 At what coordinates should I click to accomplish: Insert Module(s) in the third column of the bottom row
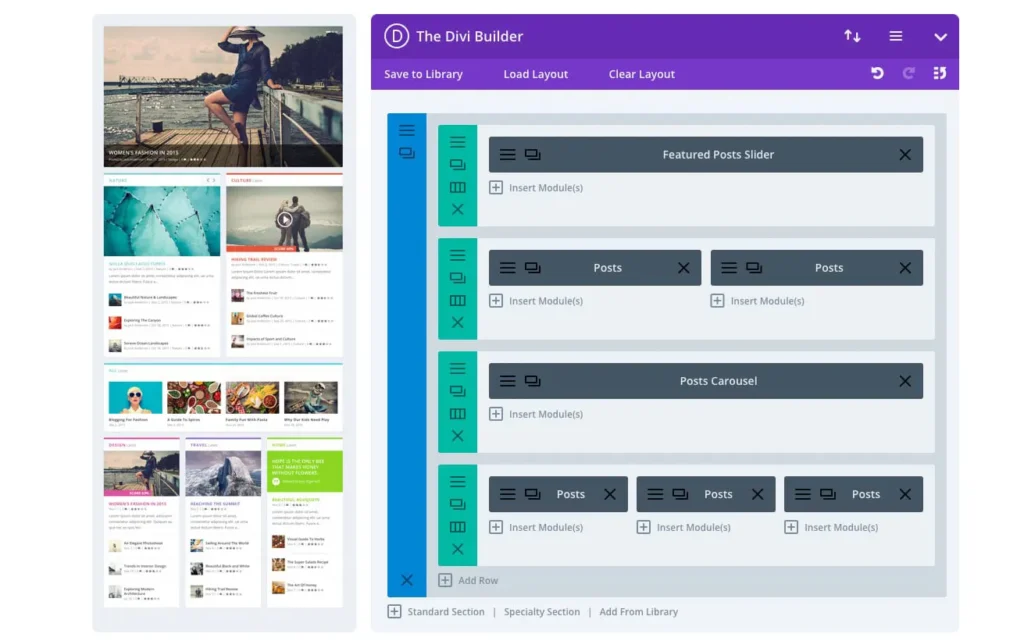click(x=831, y=527)
